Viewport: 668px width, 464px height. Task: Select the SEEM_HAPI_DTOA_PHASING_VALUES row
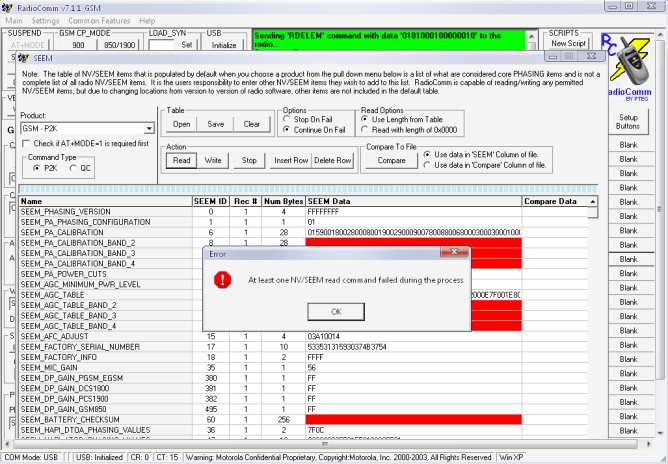[303, 430]
